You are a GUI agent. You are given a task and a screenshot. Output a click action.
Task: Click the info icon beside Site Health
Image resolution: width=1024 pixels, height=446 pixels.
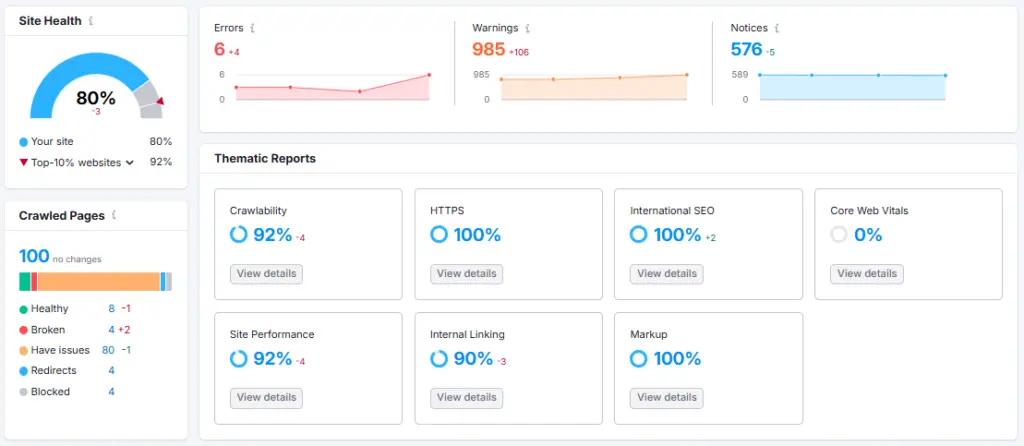click(x=92, y=21)
